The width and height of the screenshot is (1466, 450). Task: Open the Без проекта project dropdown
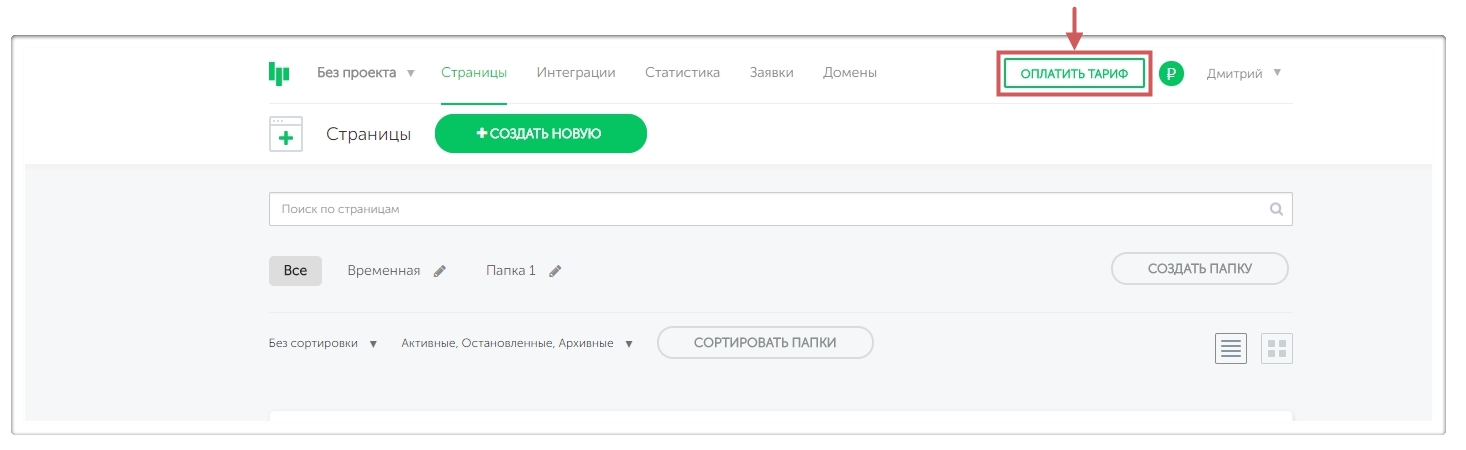pos(366,73)
